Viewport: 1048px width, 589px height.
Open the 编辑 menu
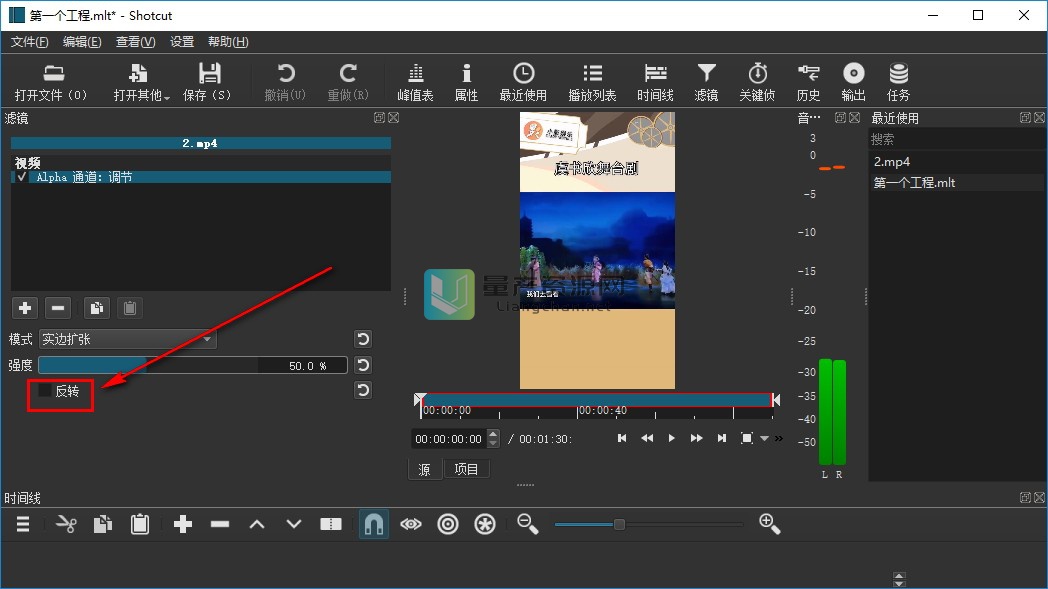coord(82,42)
